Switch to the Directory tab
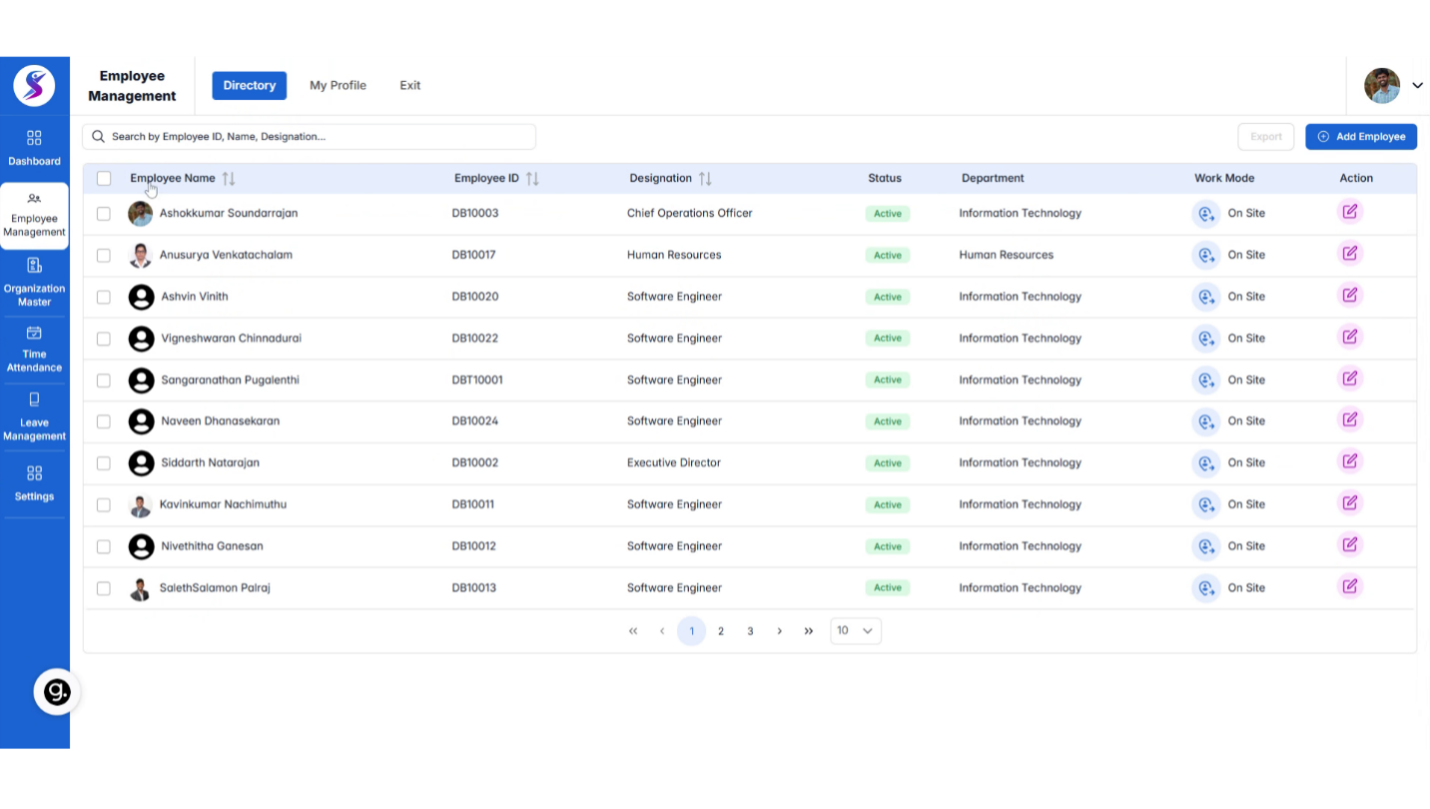This screenshot has width=1430, height=809. tap(249, 85)
